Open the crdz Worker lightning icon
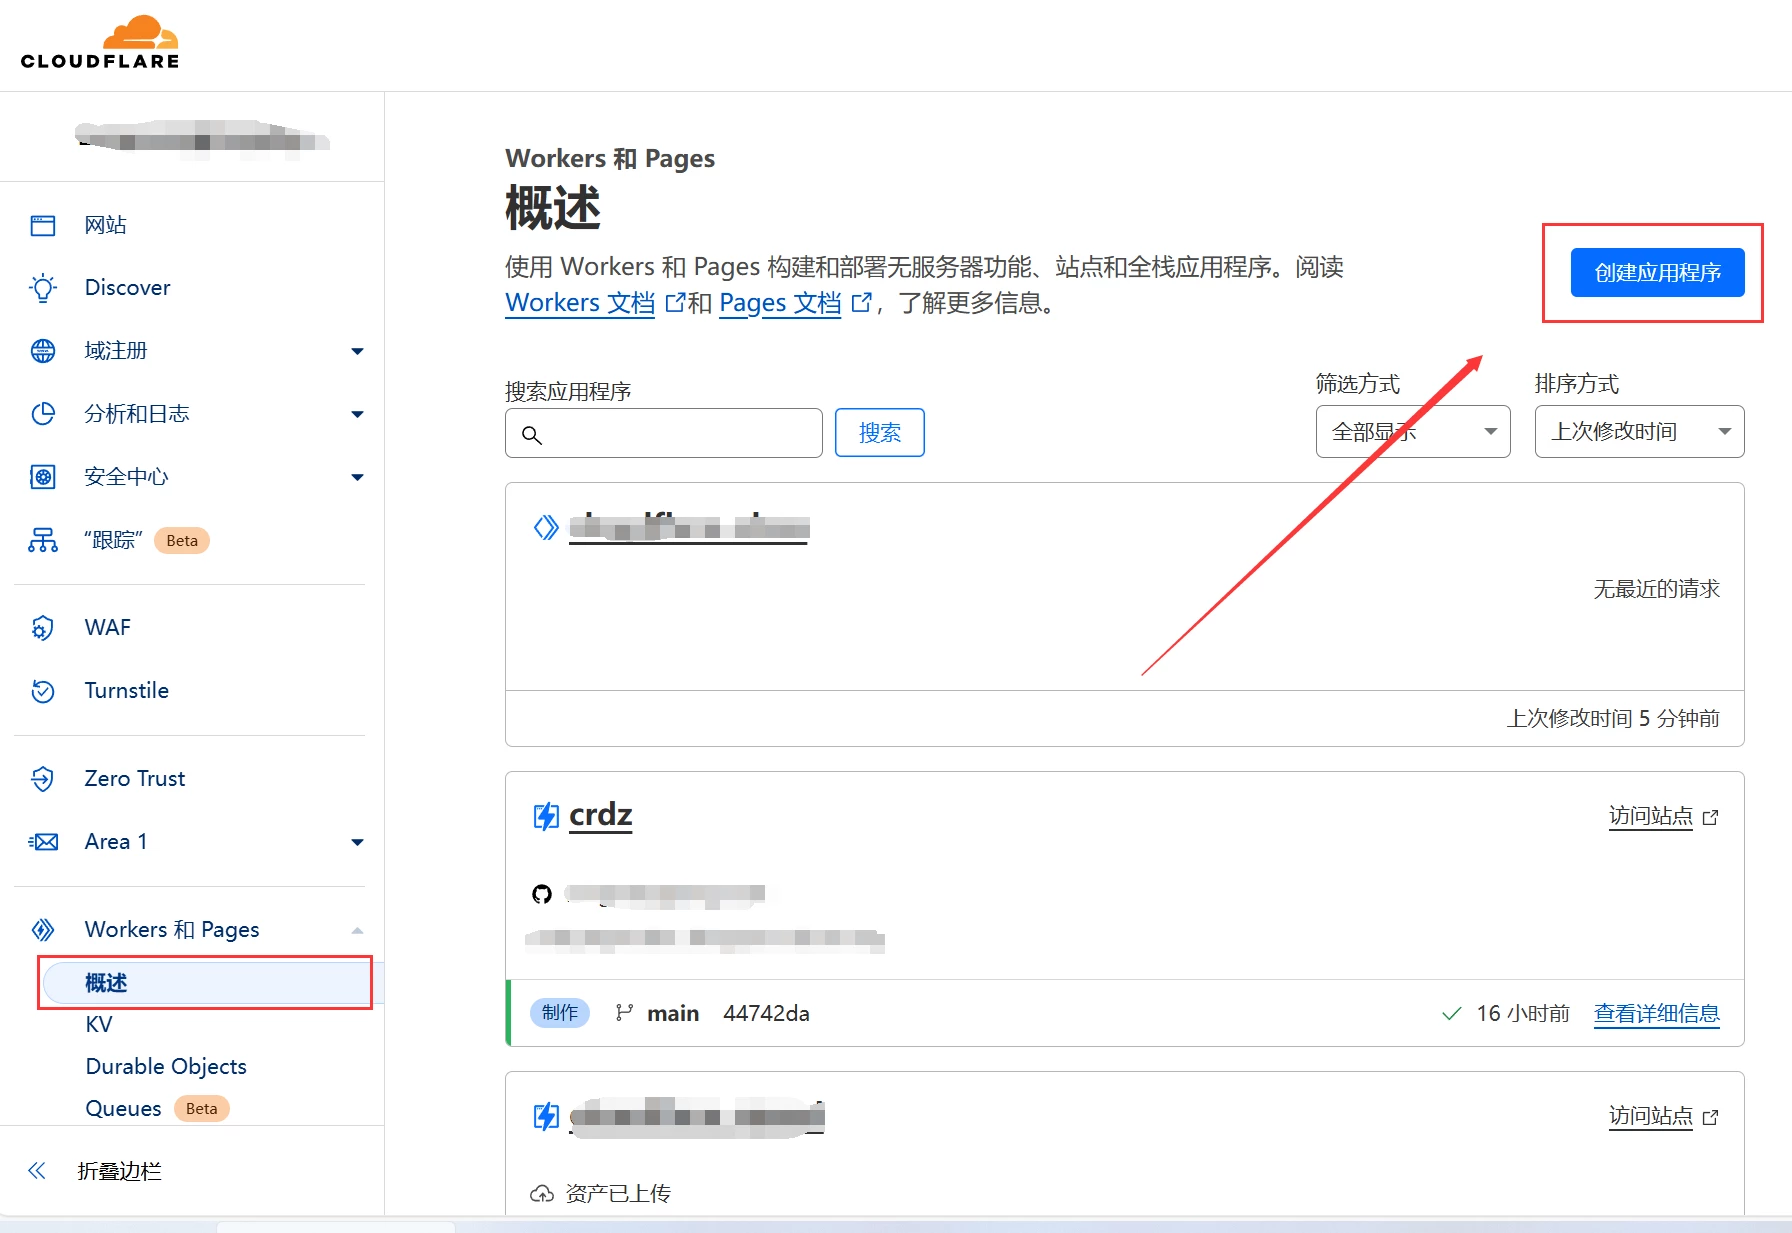This screenshot has height=1233, width=1792. [545, 815]
